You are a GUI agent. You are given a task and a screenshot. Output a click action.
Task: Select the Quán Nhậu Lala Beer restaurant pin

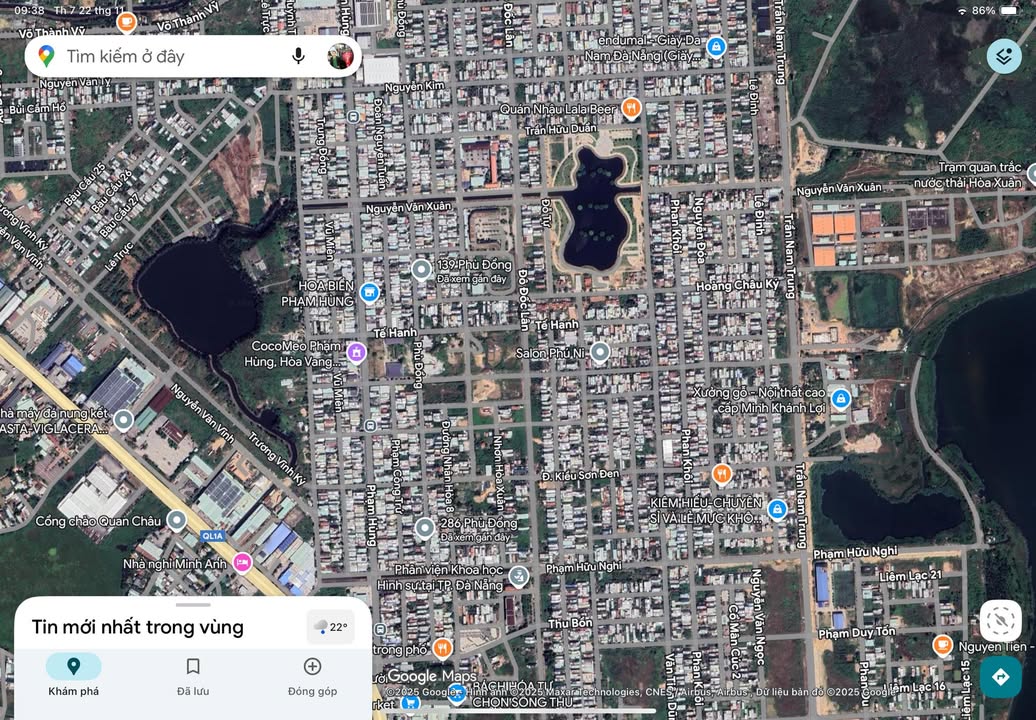pyautogui.click(x=629, y=108)
